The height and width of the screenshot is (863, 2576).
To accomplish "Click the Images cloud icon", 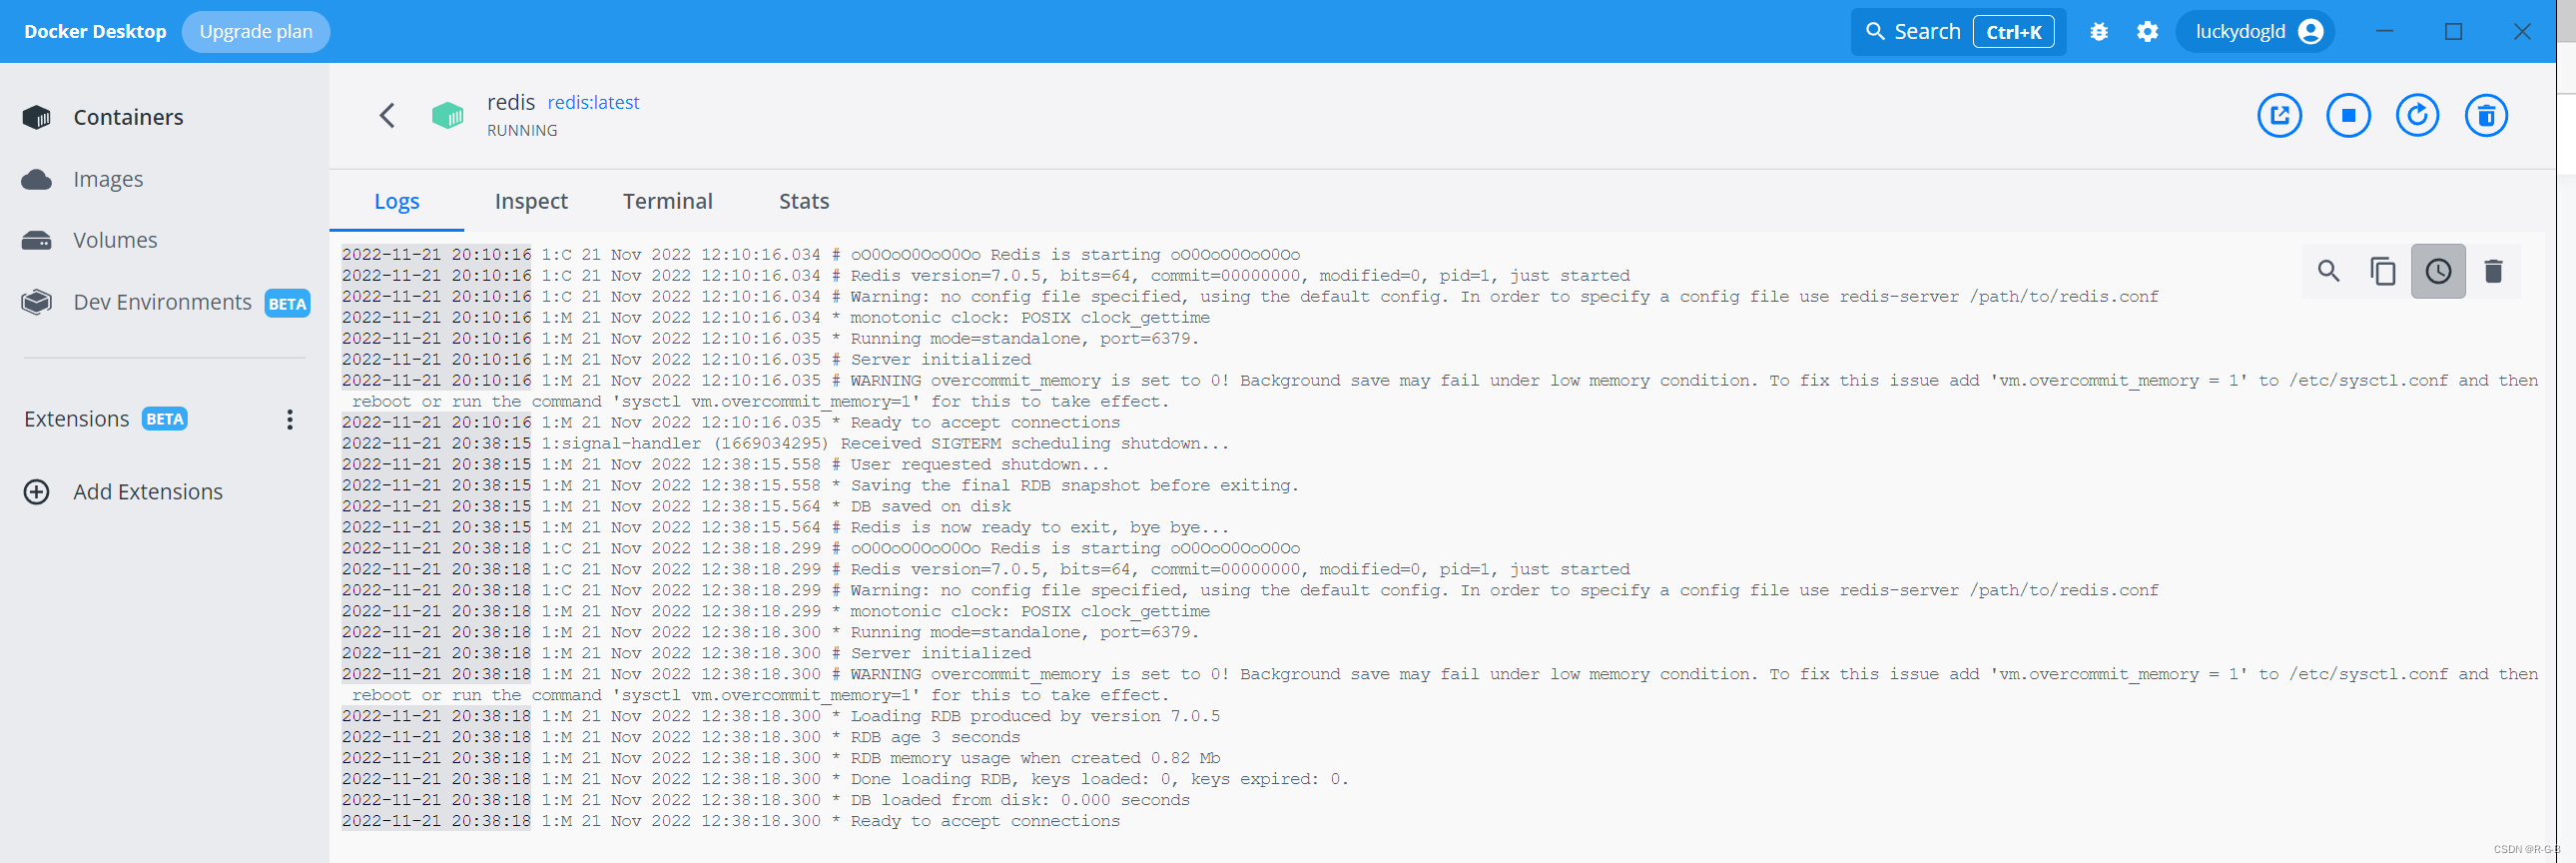I will click(x=36, y=180).
